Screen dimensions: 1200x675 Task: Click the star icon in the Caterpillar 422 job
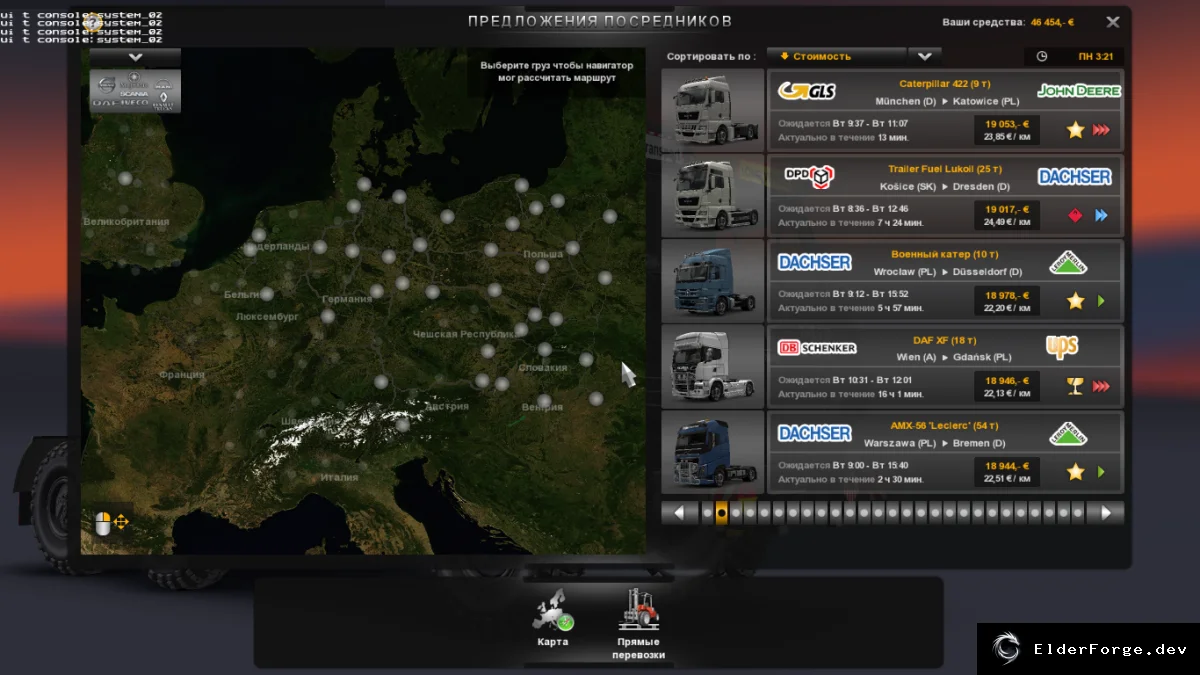(x=1075, y=130)
